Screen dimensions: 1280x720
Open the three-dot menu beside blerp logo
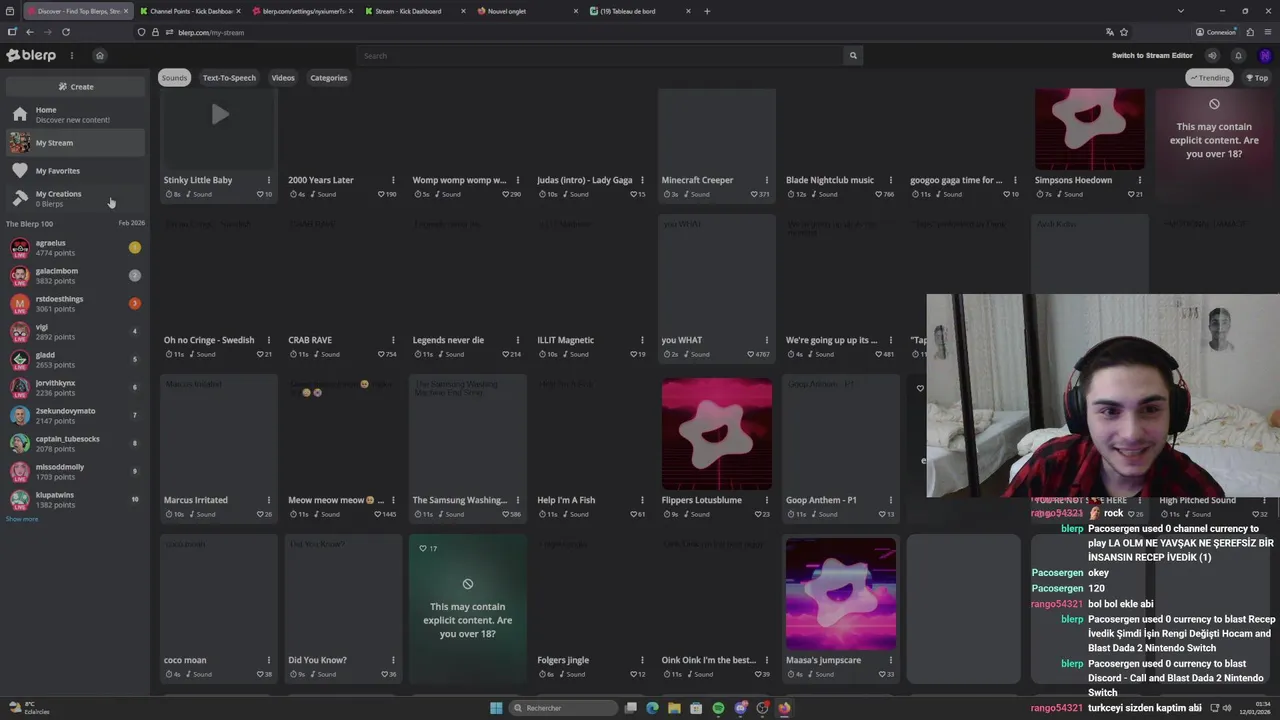tap(71, 55)
